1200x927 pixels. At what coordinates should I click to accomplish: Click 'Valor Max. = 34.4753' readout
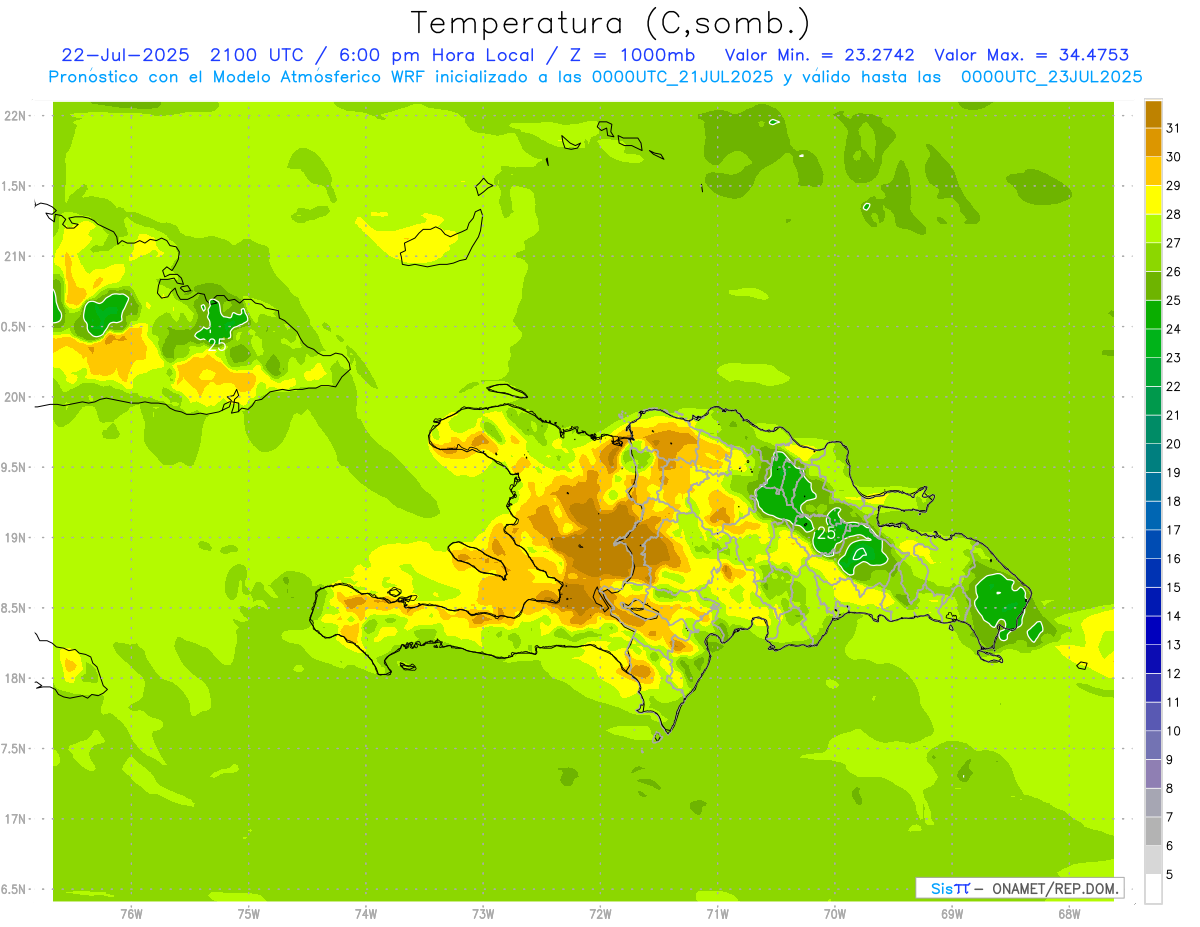[x=1032, y=55]
